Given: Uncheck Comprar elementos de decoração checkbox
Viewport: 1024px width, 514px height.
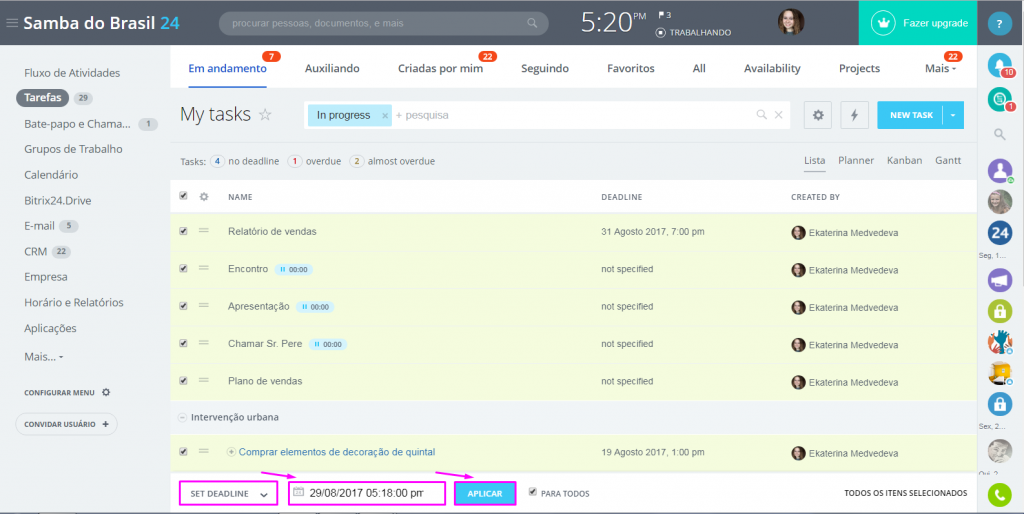Looking at the screenshot, I should (183, 451).
